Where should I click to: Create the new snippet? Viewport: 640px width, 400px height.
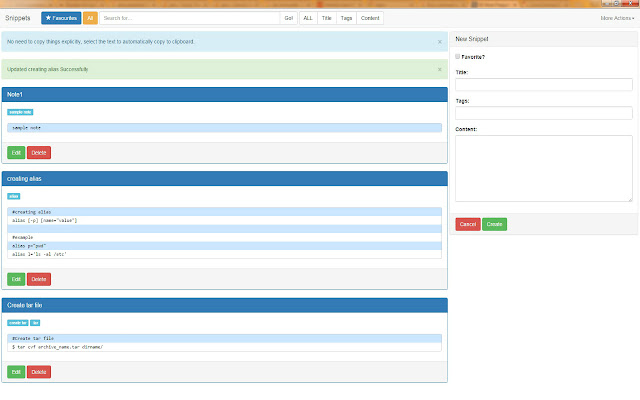(x=494, y=224)
